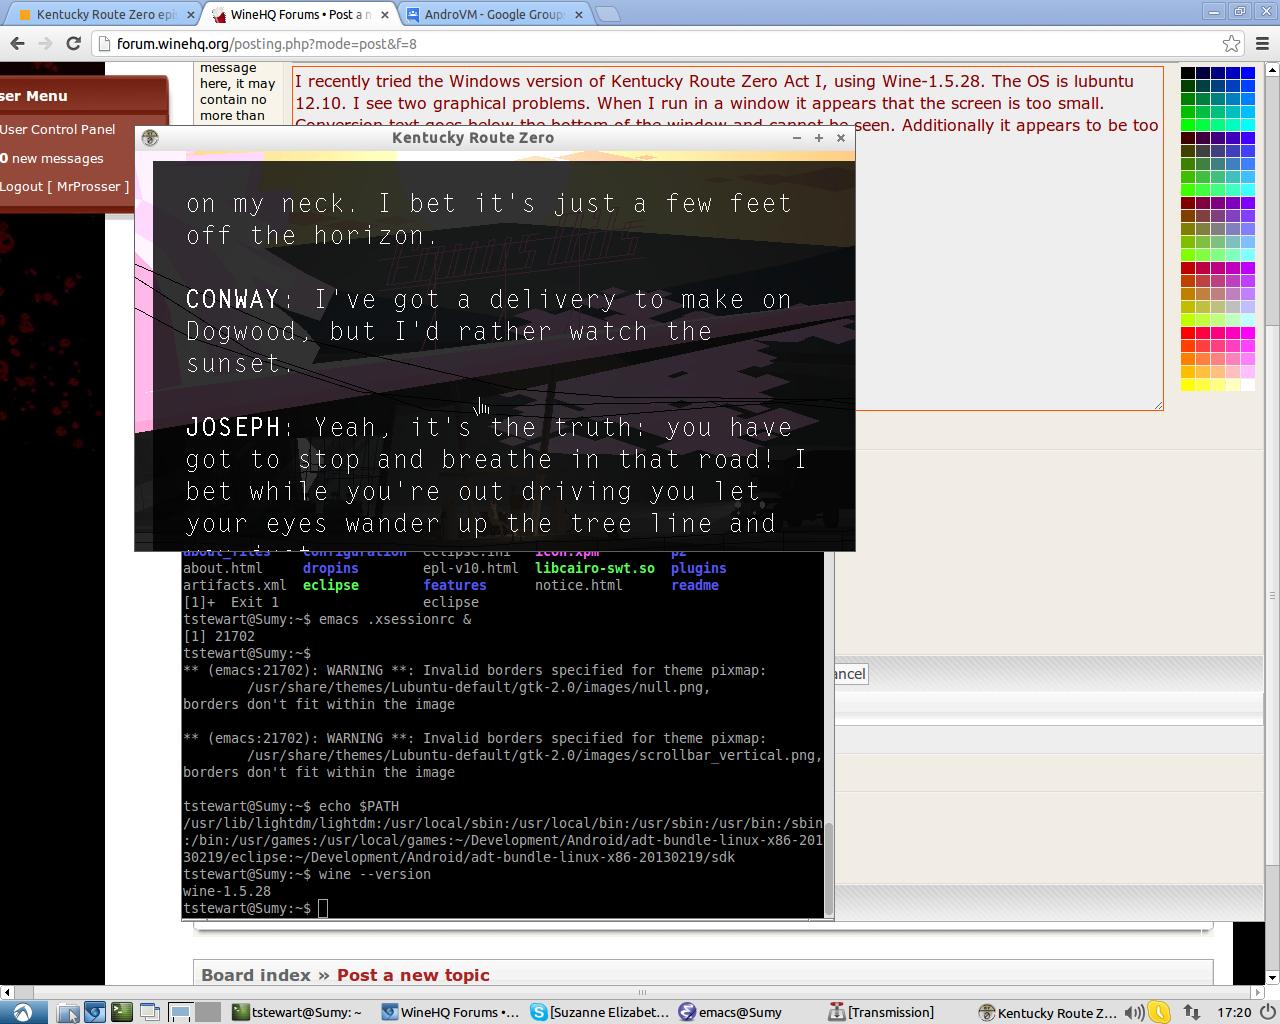This screenshot has width=1280, height=1024.
Task: Select the WineHQ Forums tab
Action: pos(298,15)
